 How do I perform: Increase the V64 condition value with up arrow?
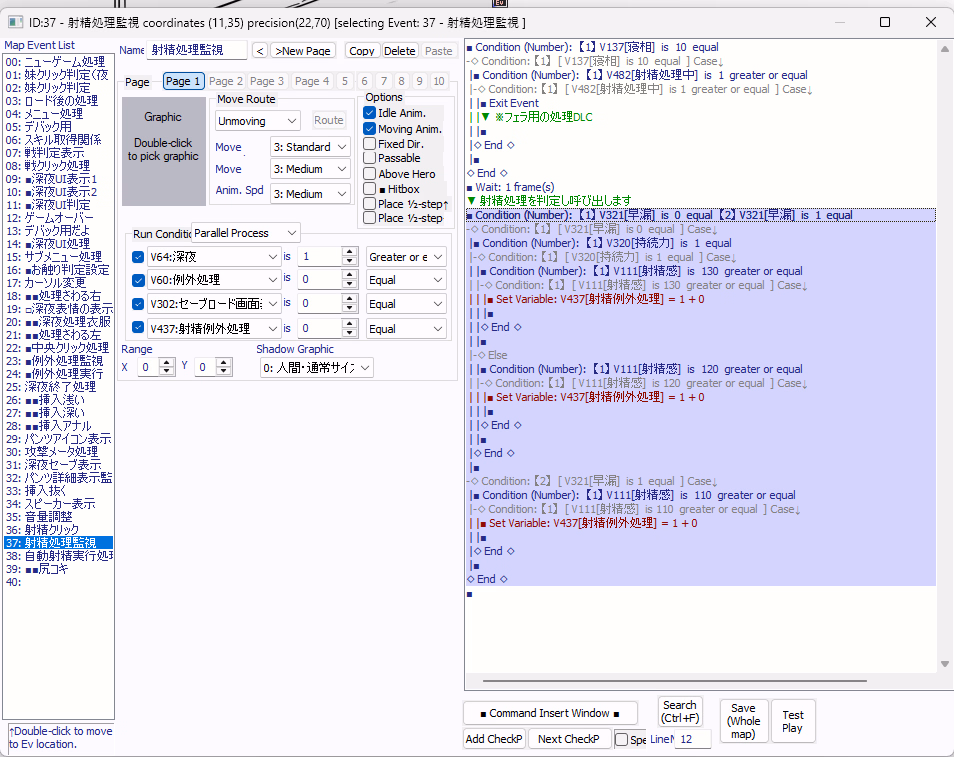[349, 252]
